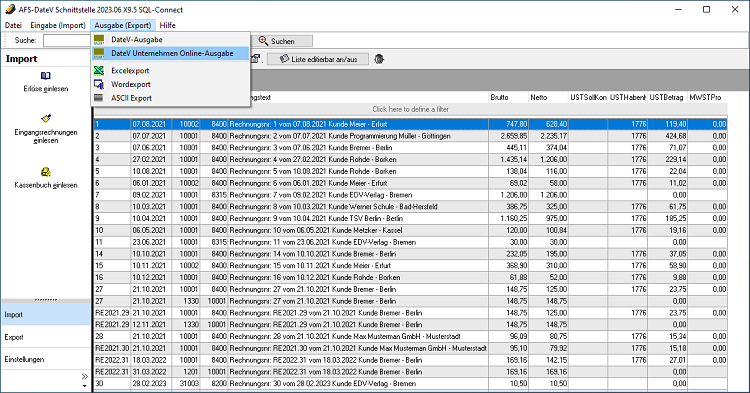Image resolution: width=750 pixels, height=393 pixels.
Task: Open the Einstellungen navigation section
Action: tap(45, 359)
